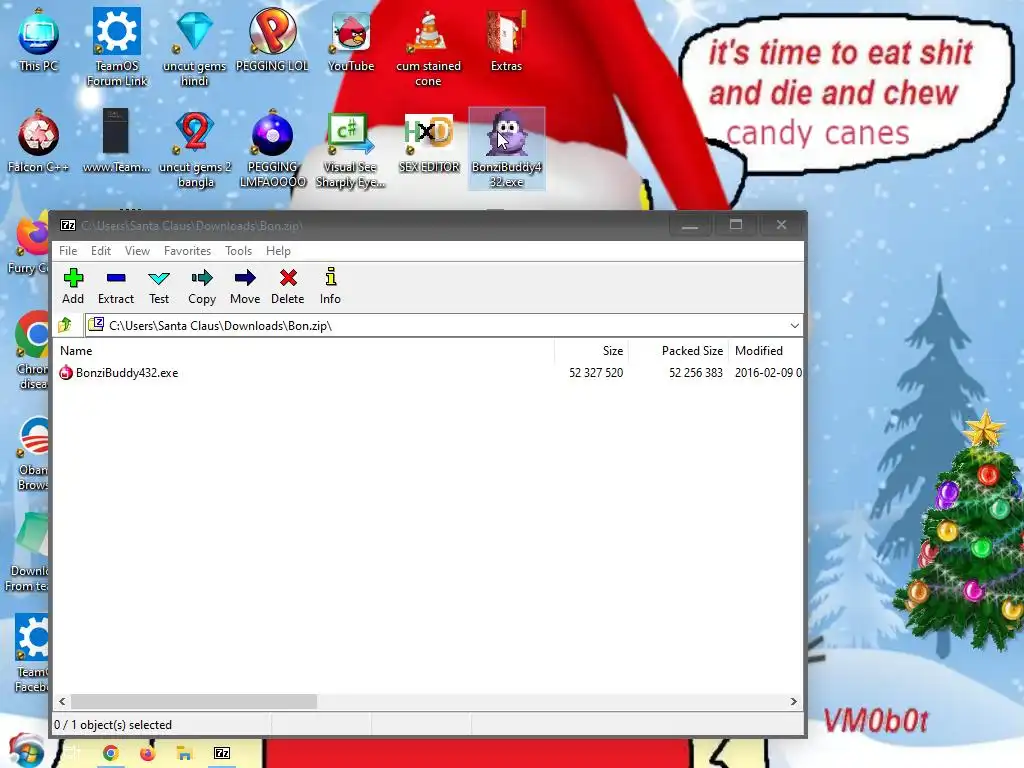Select the purple ornament PEGGING LMFAOOOO icon

coord(273,149)
